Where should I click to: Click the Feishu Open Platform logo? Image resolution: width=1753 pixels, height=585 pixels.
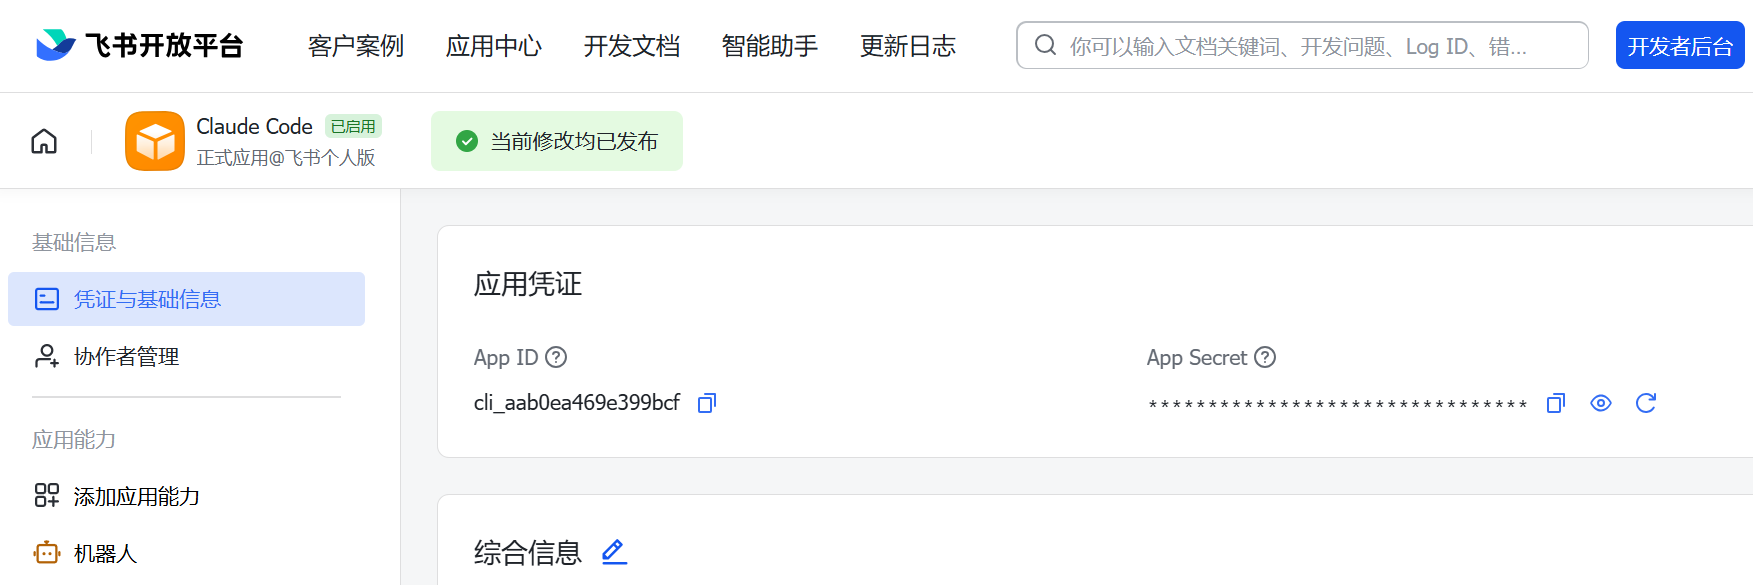[140, 45]
